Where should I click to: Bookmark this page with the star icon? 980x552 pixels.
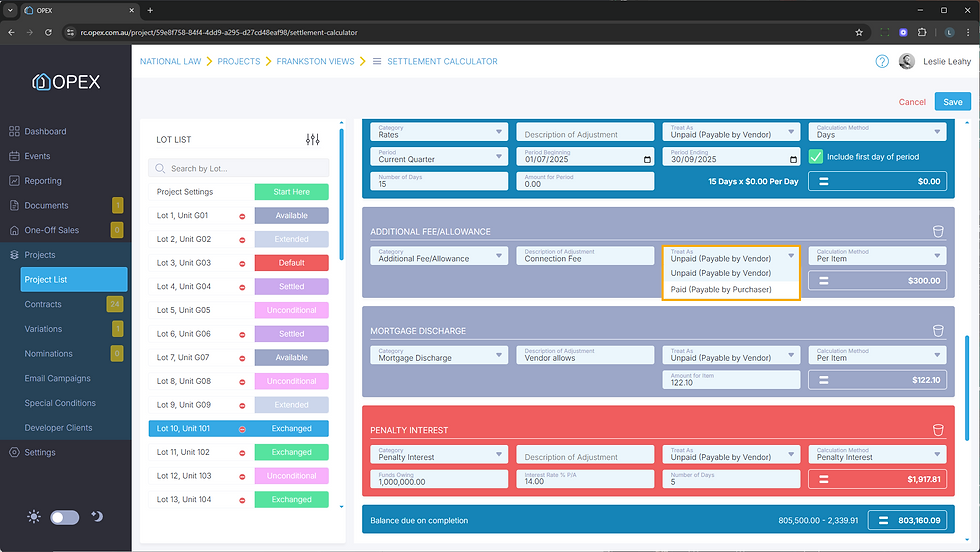click(859, 33)
